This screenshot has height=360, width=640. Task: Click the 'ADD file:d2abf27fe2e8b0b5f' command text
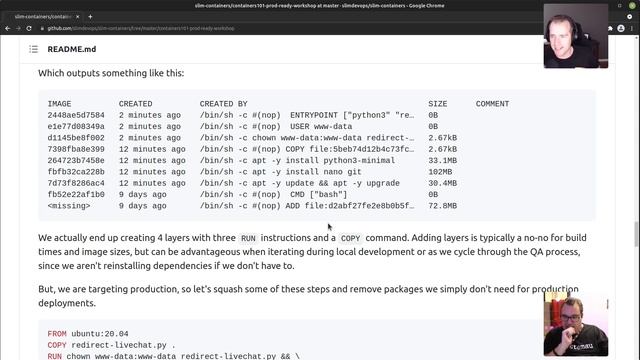pos(349,206)
